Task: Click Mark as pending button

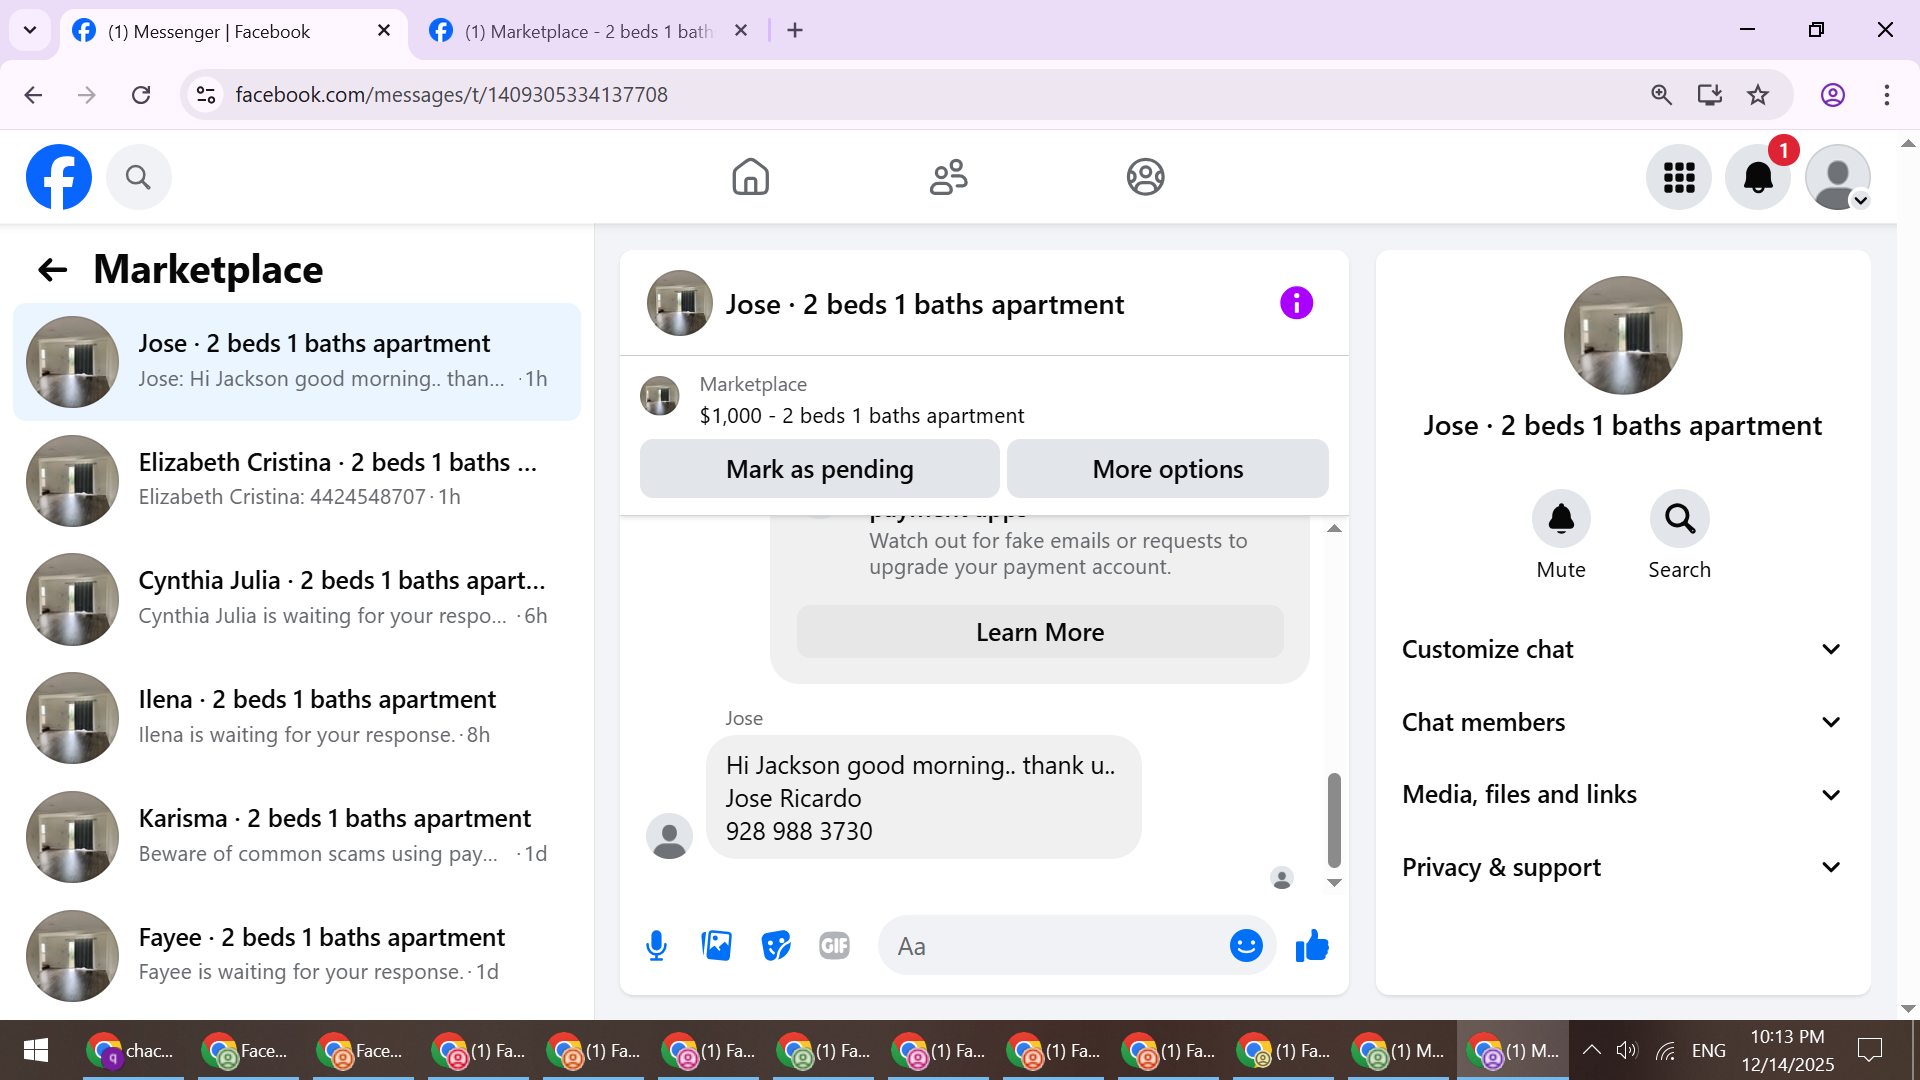Action: 819,469
